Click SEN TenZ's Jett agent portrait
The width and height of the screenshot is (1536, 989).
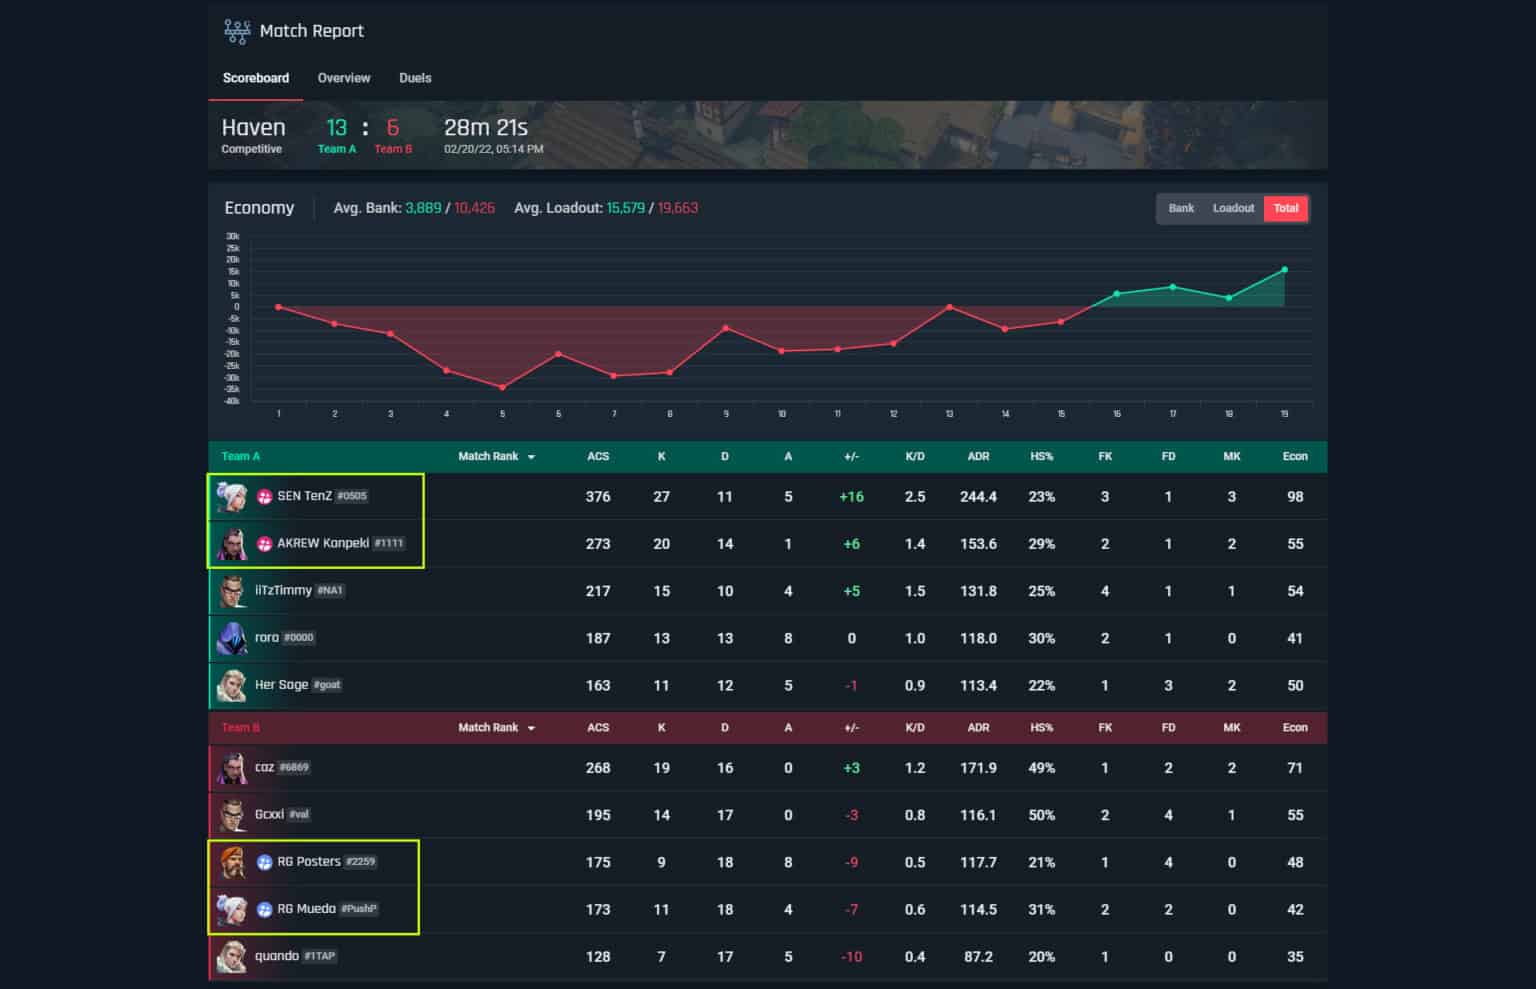tap(232, 496)
